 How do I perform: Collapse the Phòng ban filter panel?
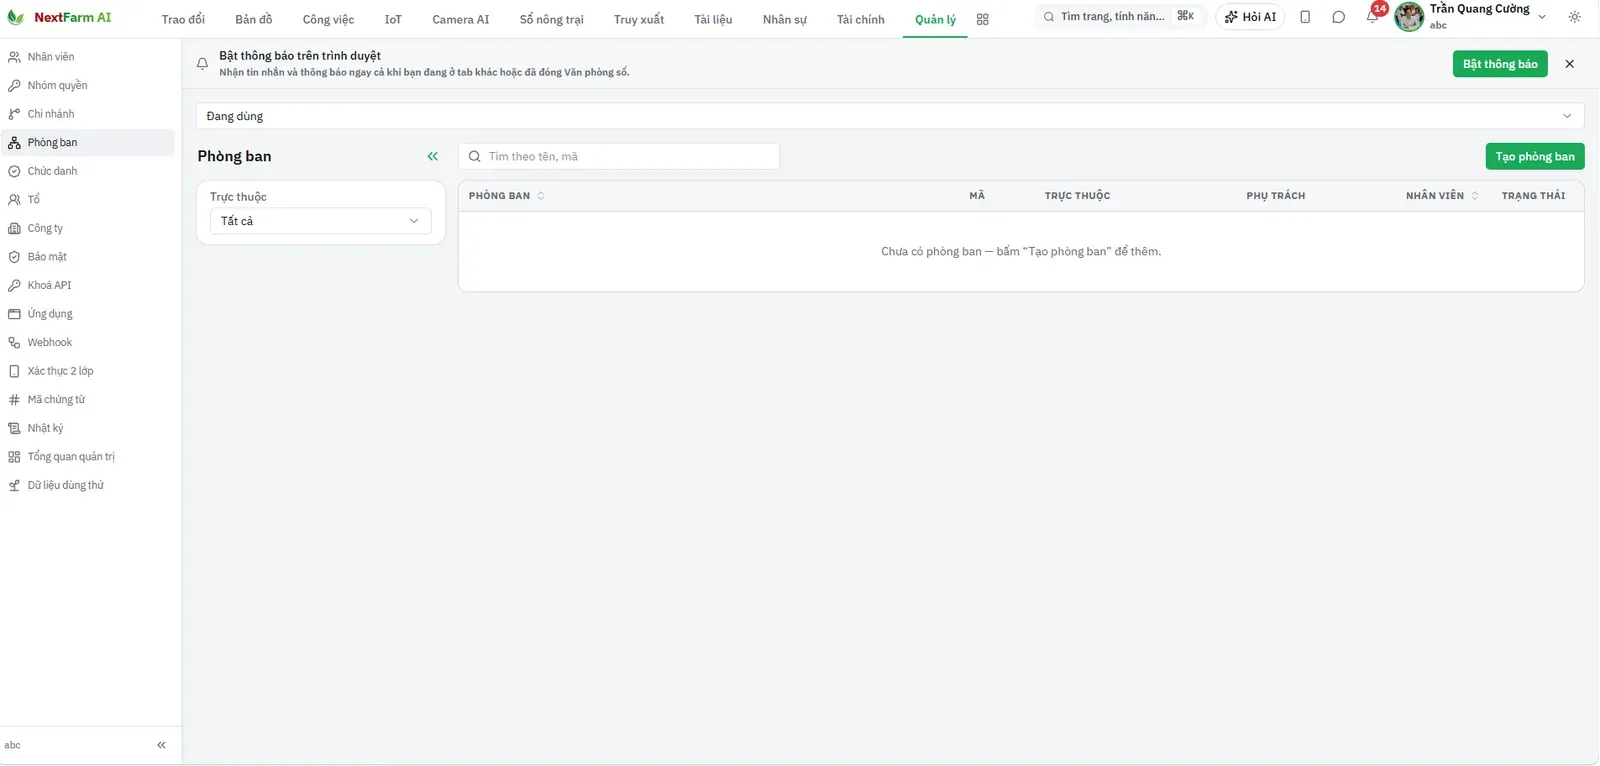pyautogui.click(x=433, y=156)
